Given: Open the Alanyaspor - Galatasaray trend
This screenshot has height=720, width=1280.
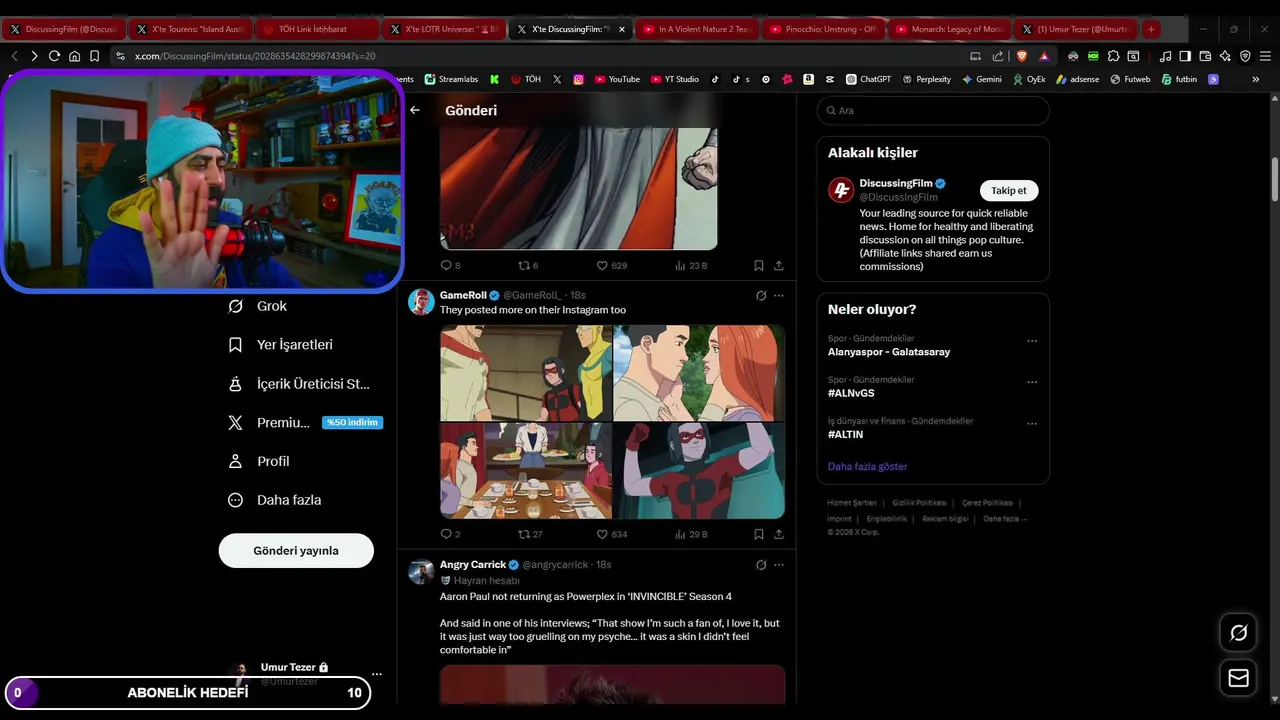Looking at the screenshot, I should pos(889,352).
